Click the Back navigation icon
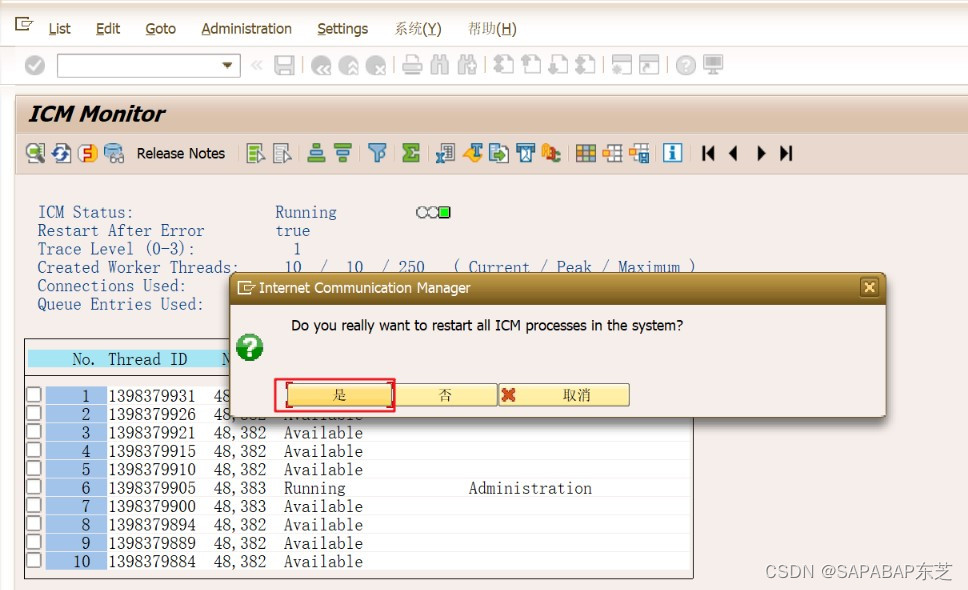968x590 pixels. [x=322, y=66]
